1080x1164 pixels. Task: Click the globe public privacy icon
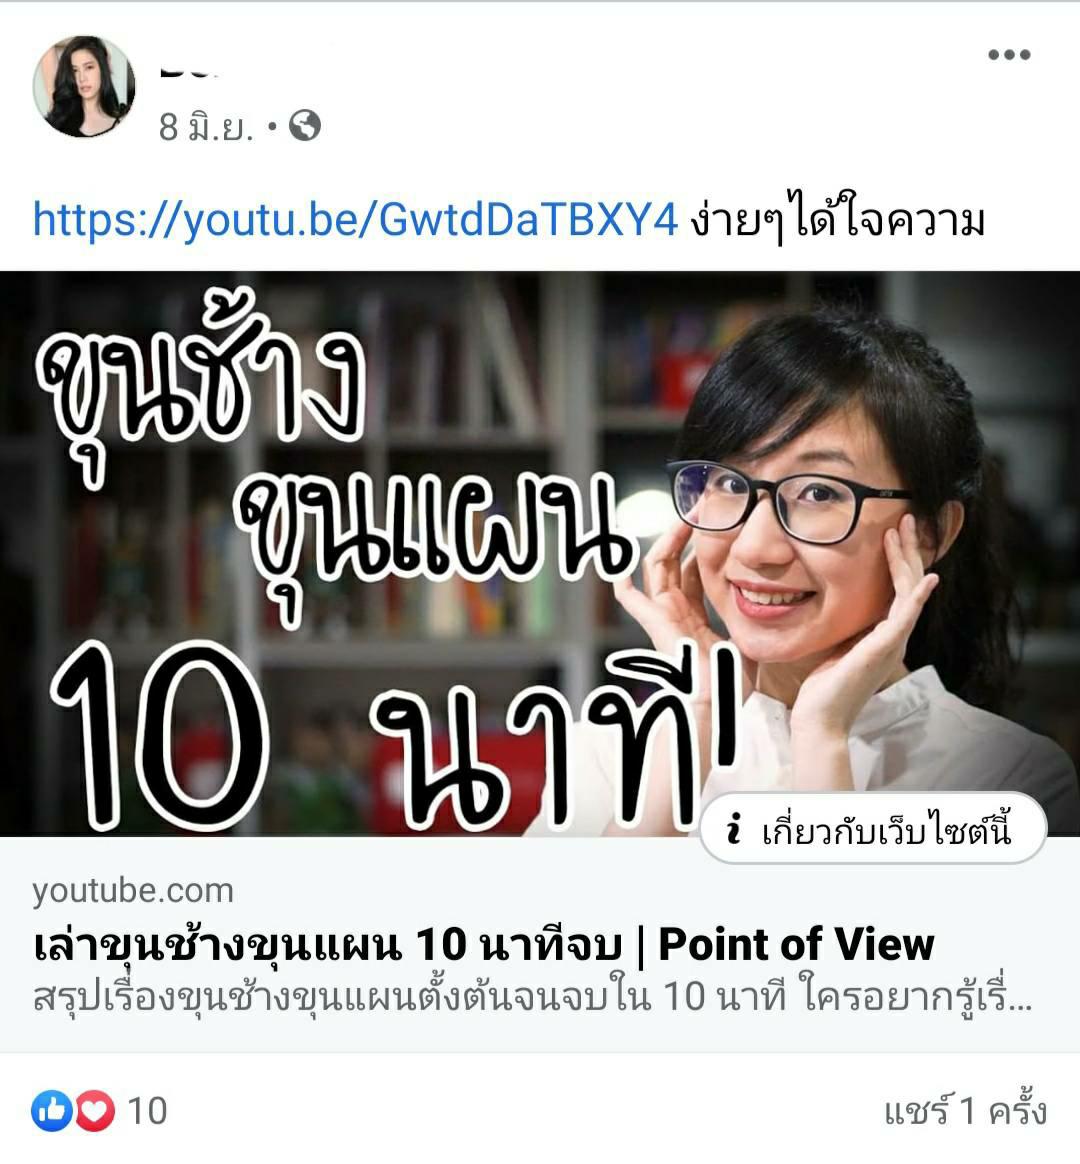coord(305,125)
